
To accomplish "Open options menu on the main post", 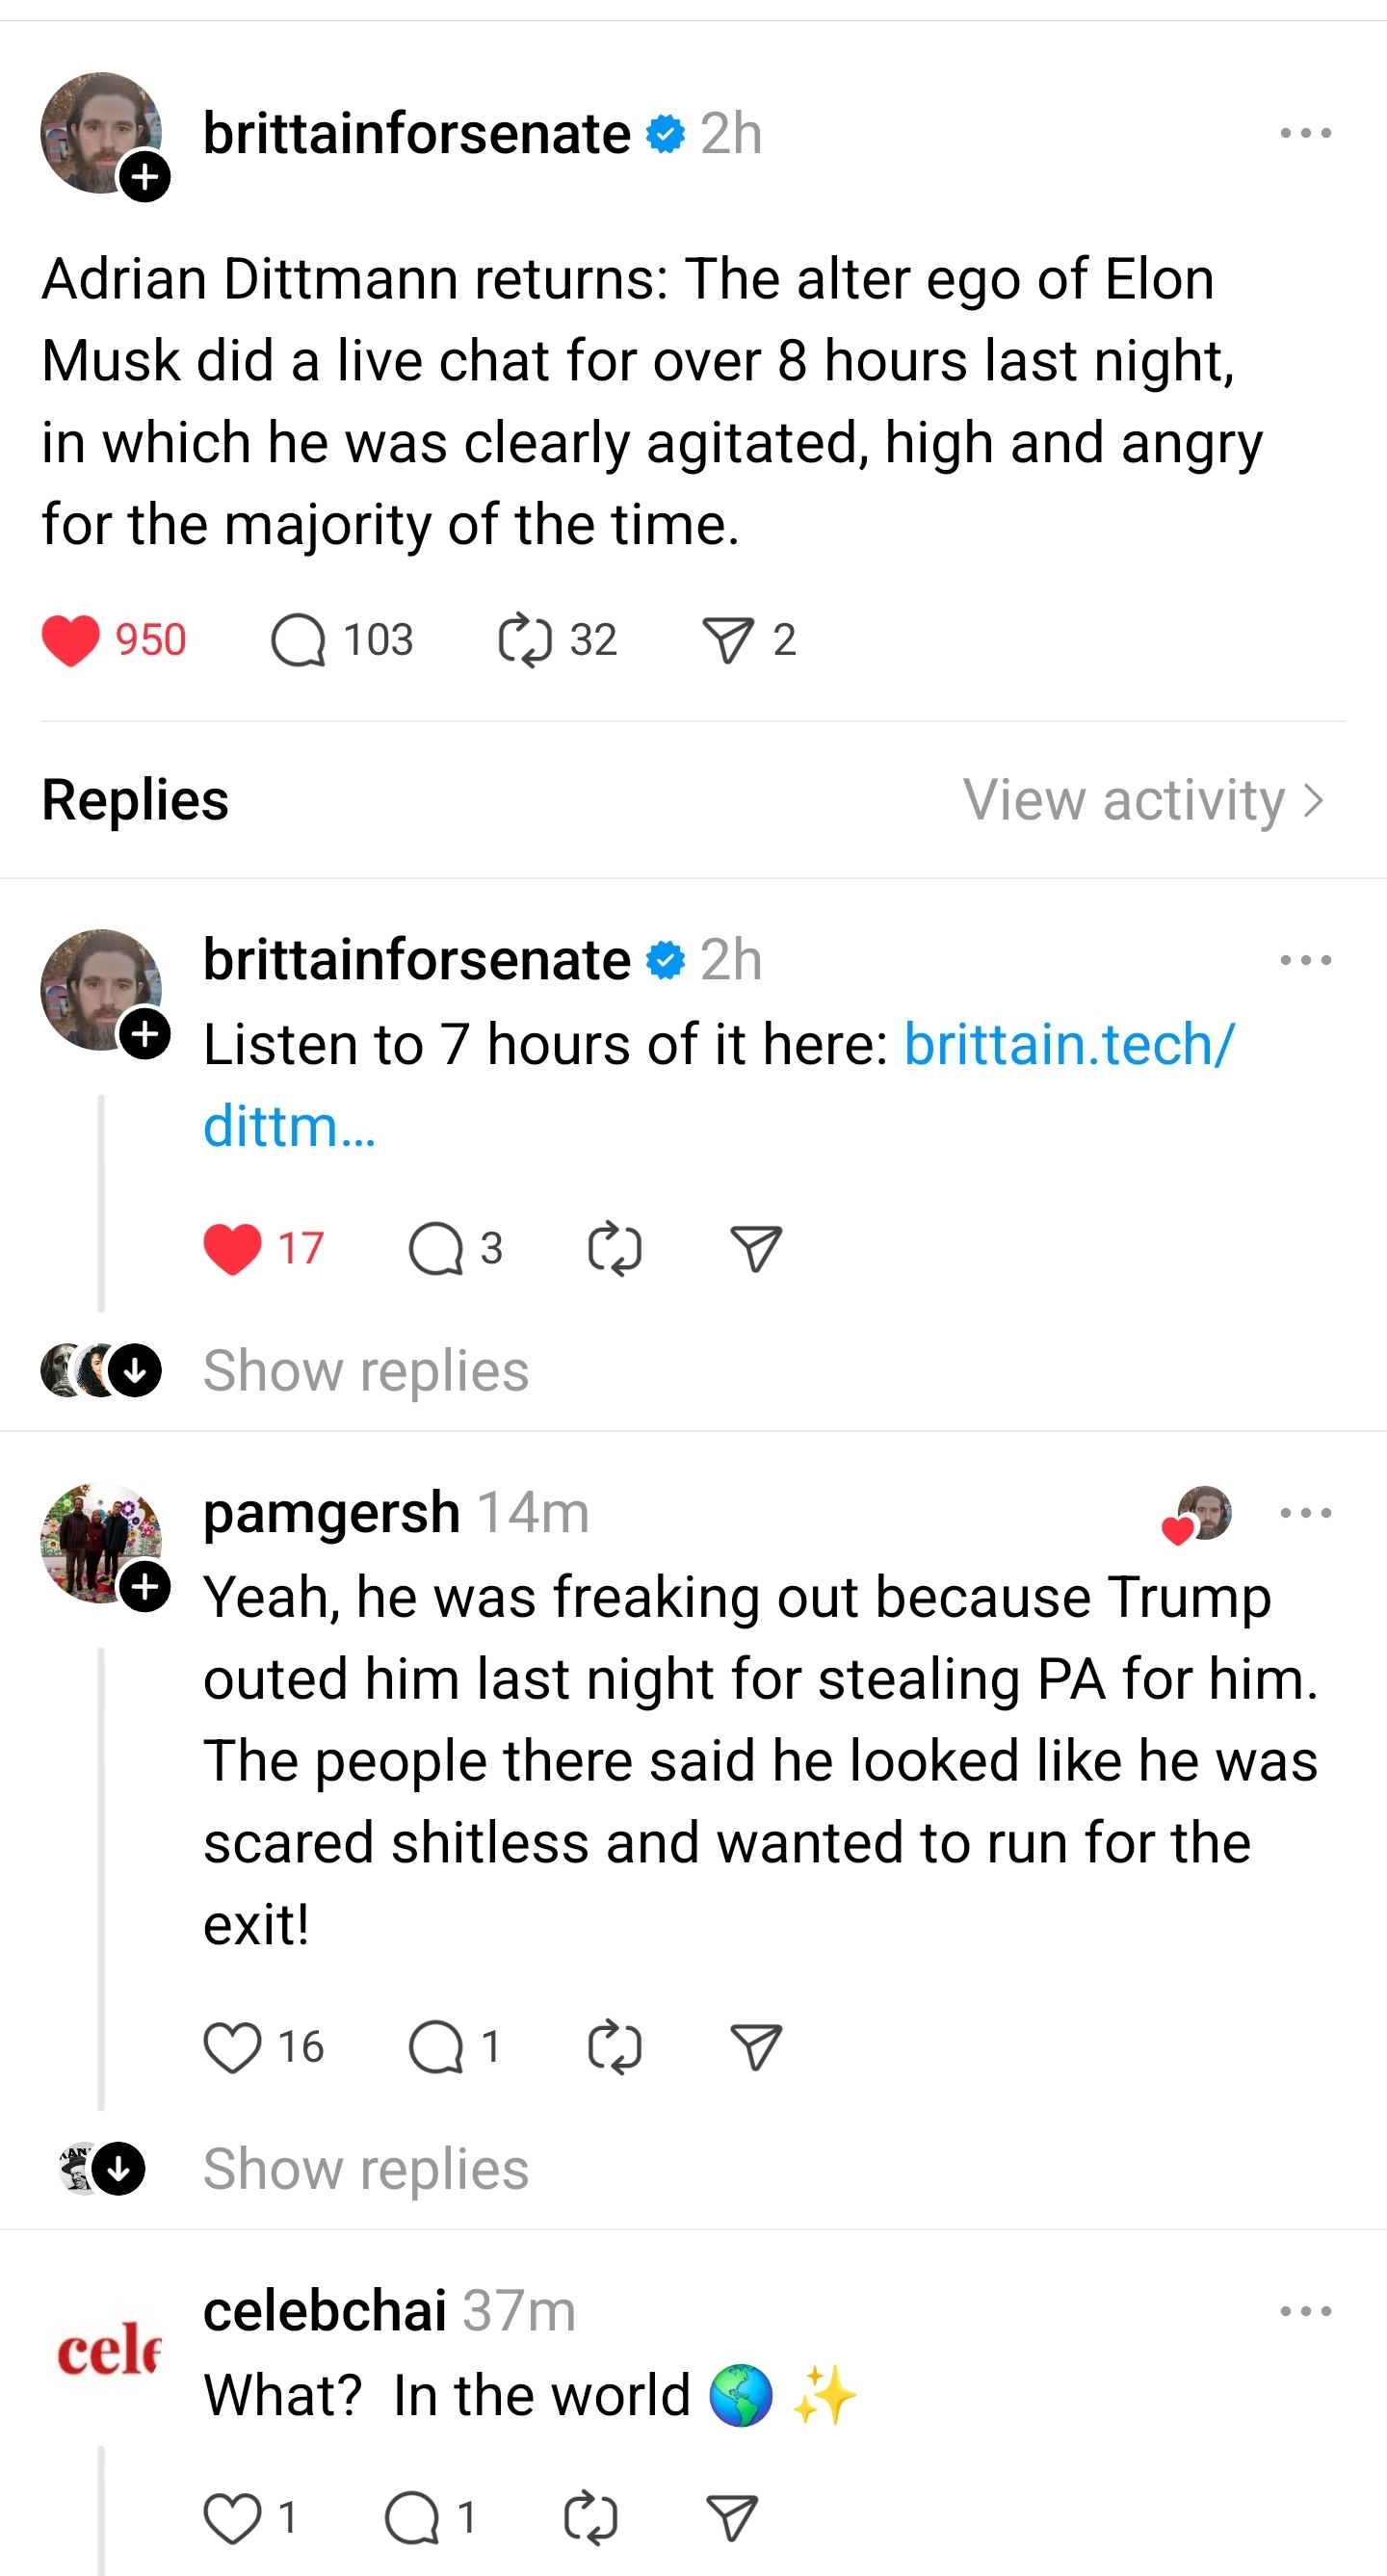I will pos(1306,131).
